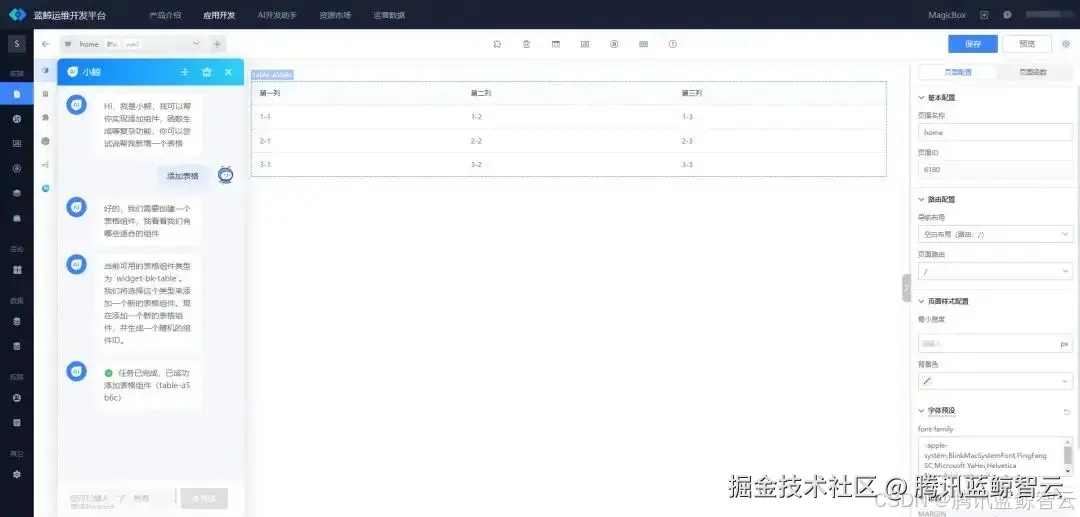Switch to the 页面配置 tab
Viewport: 1080px width, 517px height.
957,72
